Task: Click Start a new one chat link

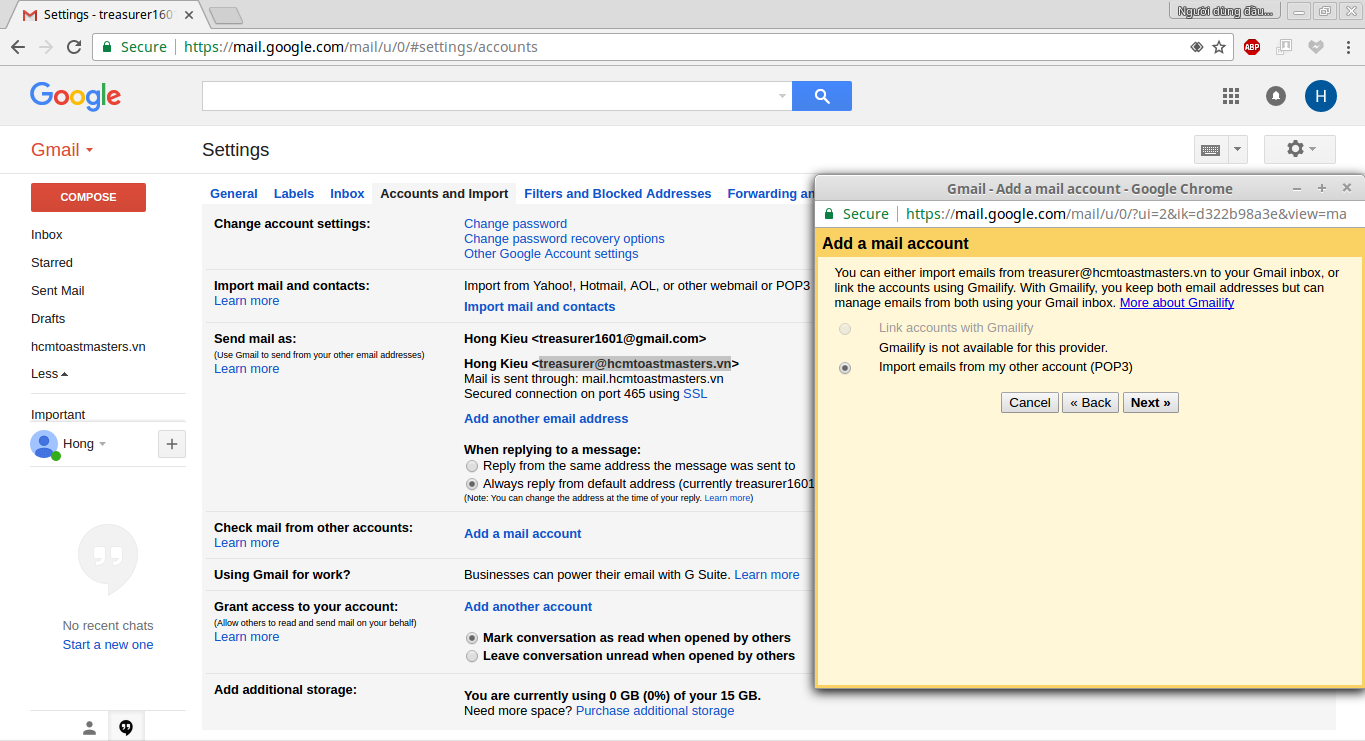Action: click(x=108, y=645)
